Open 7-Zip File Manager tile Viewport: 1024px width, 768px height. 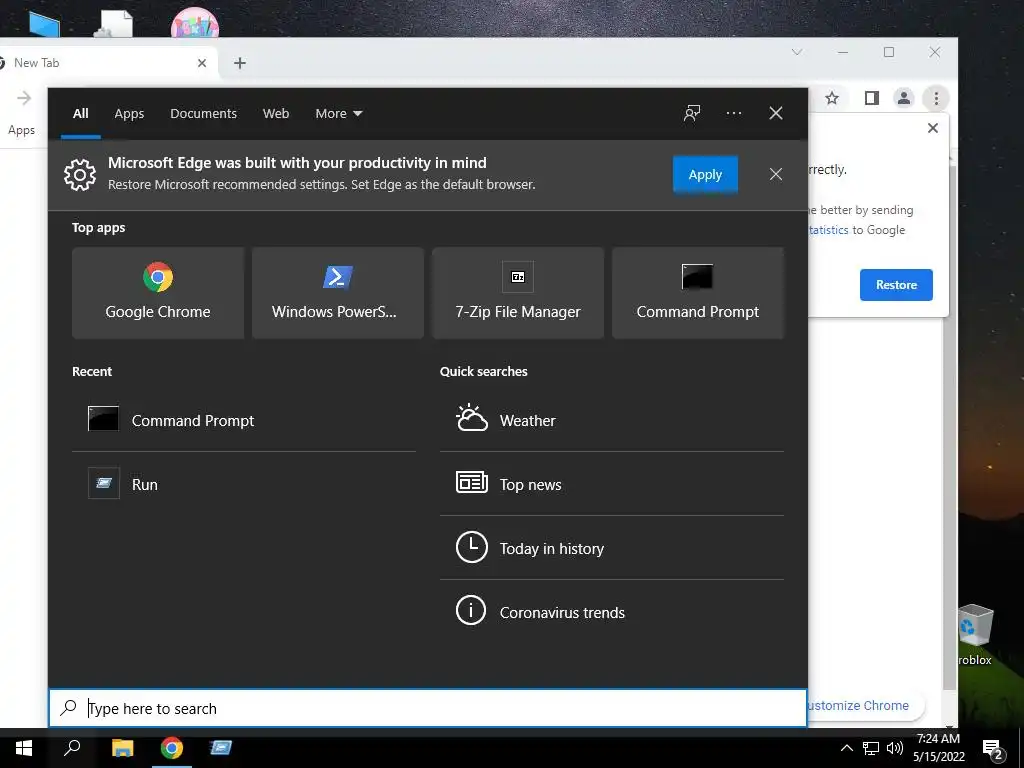coord(518,293)
